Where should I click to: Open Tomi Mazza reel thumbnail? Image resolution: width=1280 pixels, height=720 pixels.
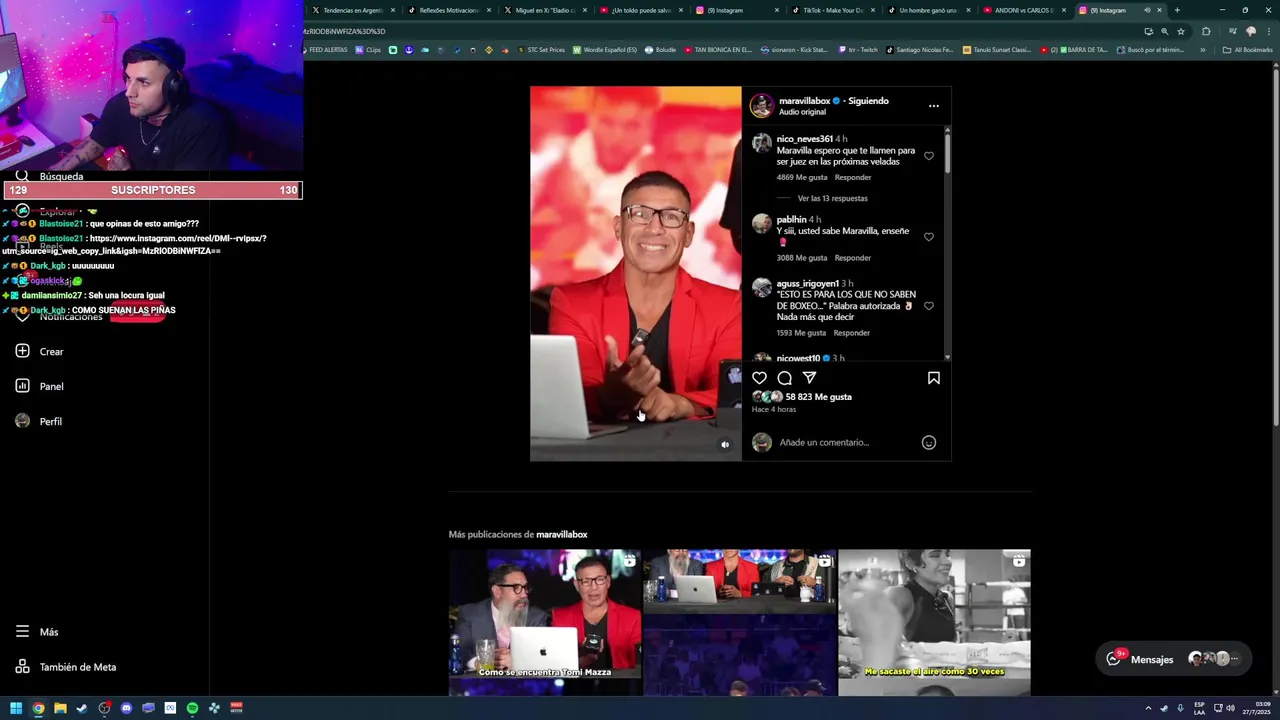(x=545, y=622)
